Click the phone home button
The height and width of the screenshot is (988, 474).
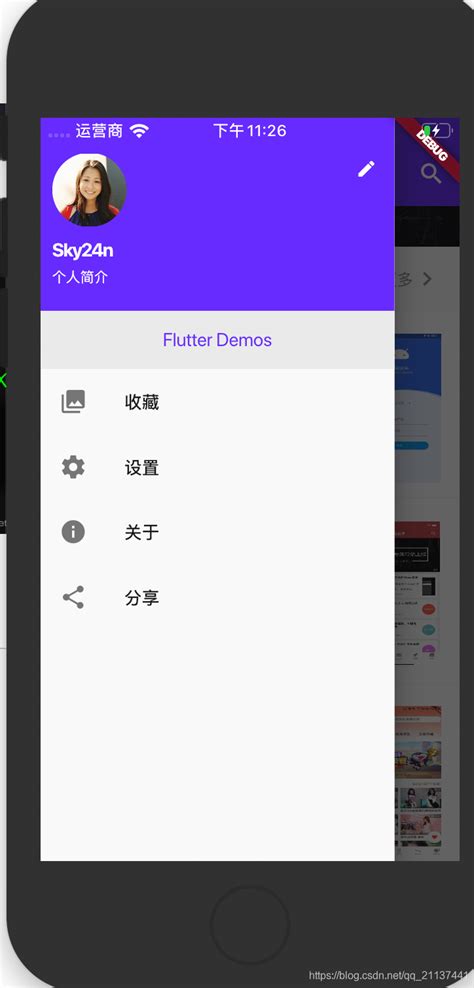(250, 924)
